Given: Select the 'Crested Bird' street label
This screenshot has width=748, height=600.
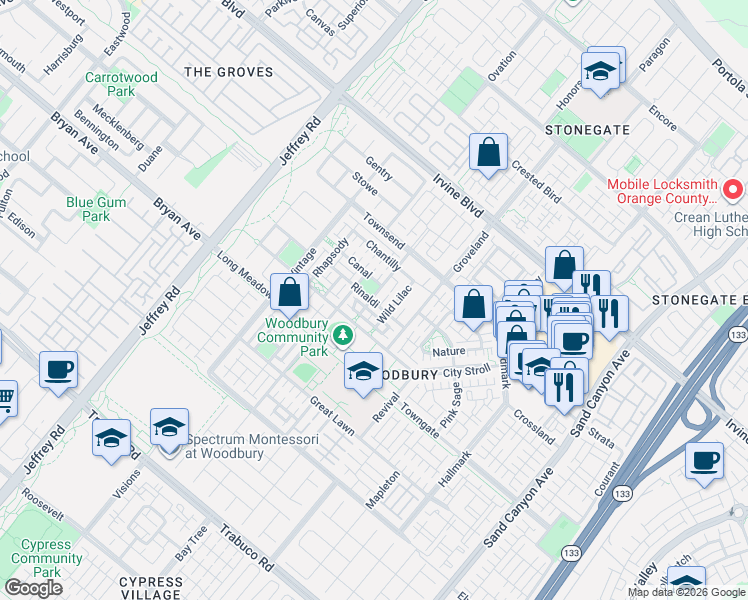Looking at the screenshot, I should click(536, 182).
